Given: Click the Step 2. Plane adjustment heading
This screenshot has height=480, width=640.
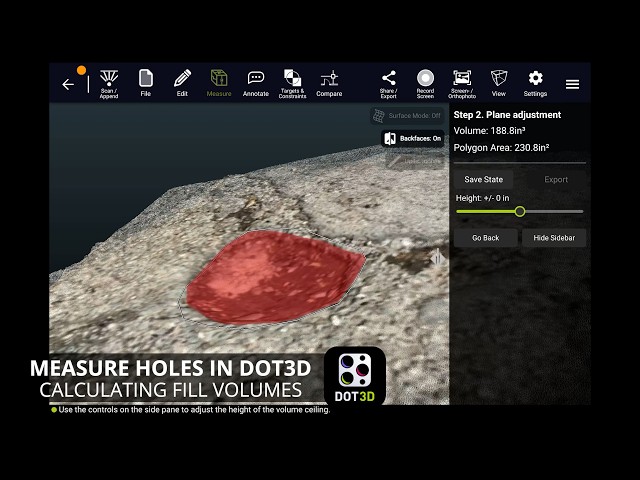Looking at the screenshot, I should point(507,115).
